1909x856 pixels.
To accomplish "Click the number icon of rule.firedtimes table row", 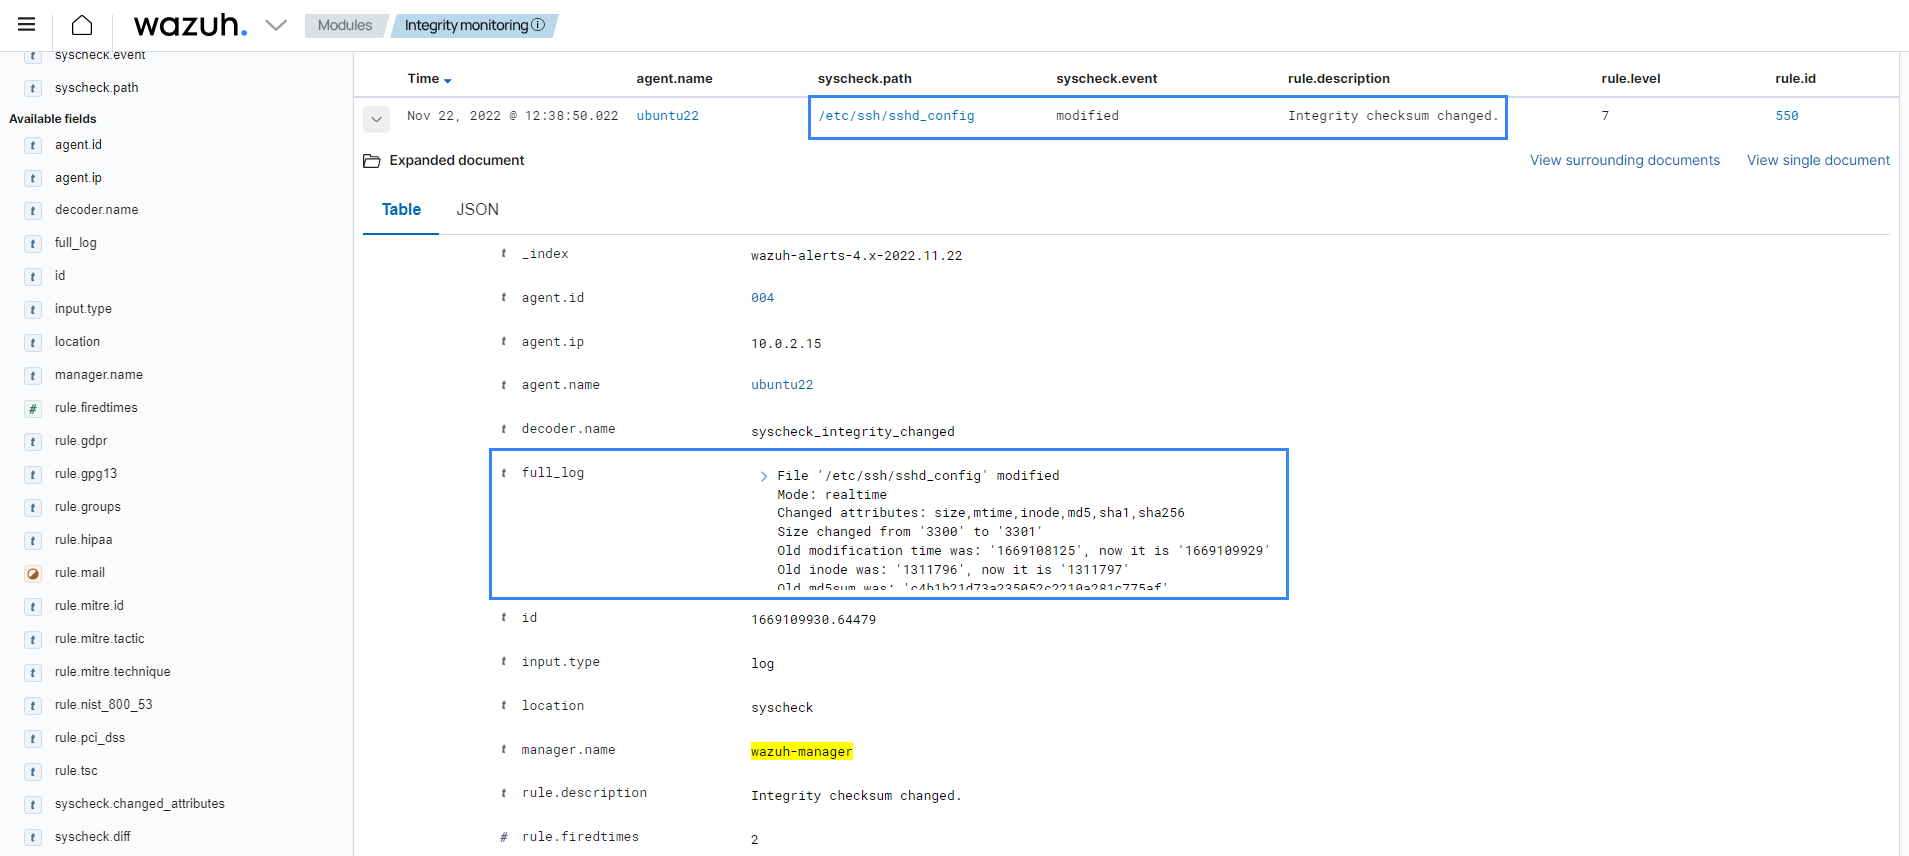I will [503, 838].
